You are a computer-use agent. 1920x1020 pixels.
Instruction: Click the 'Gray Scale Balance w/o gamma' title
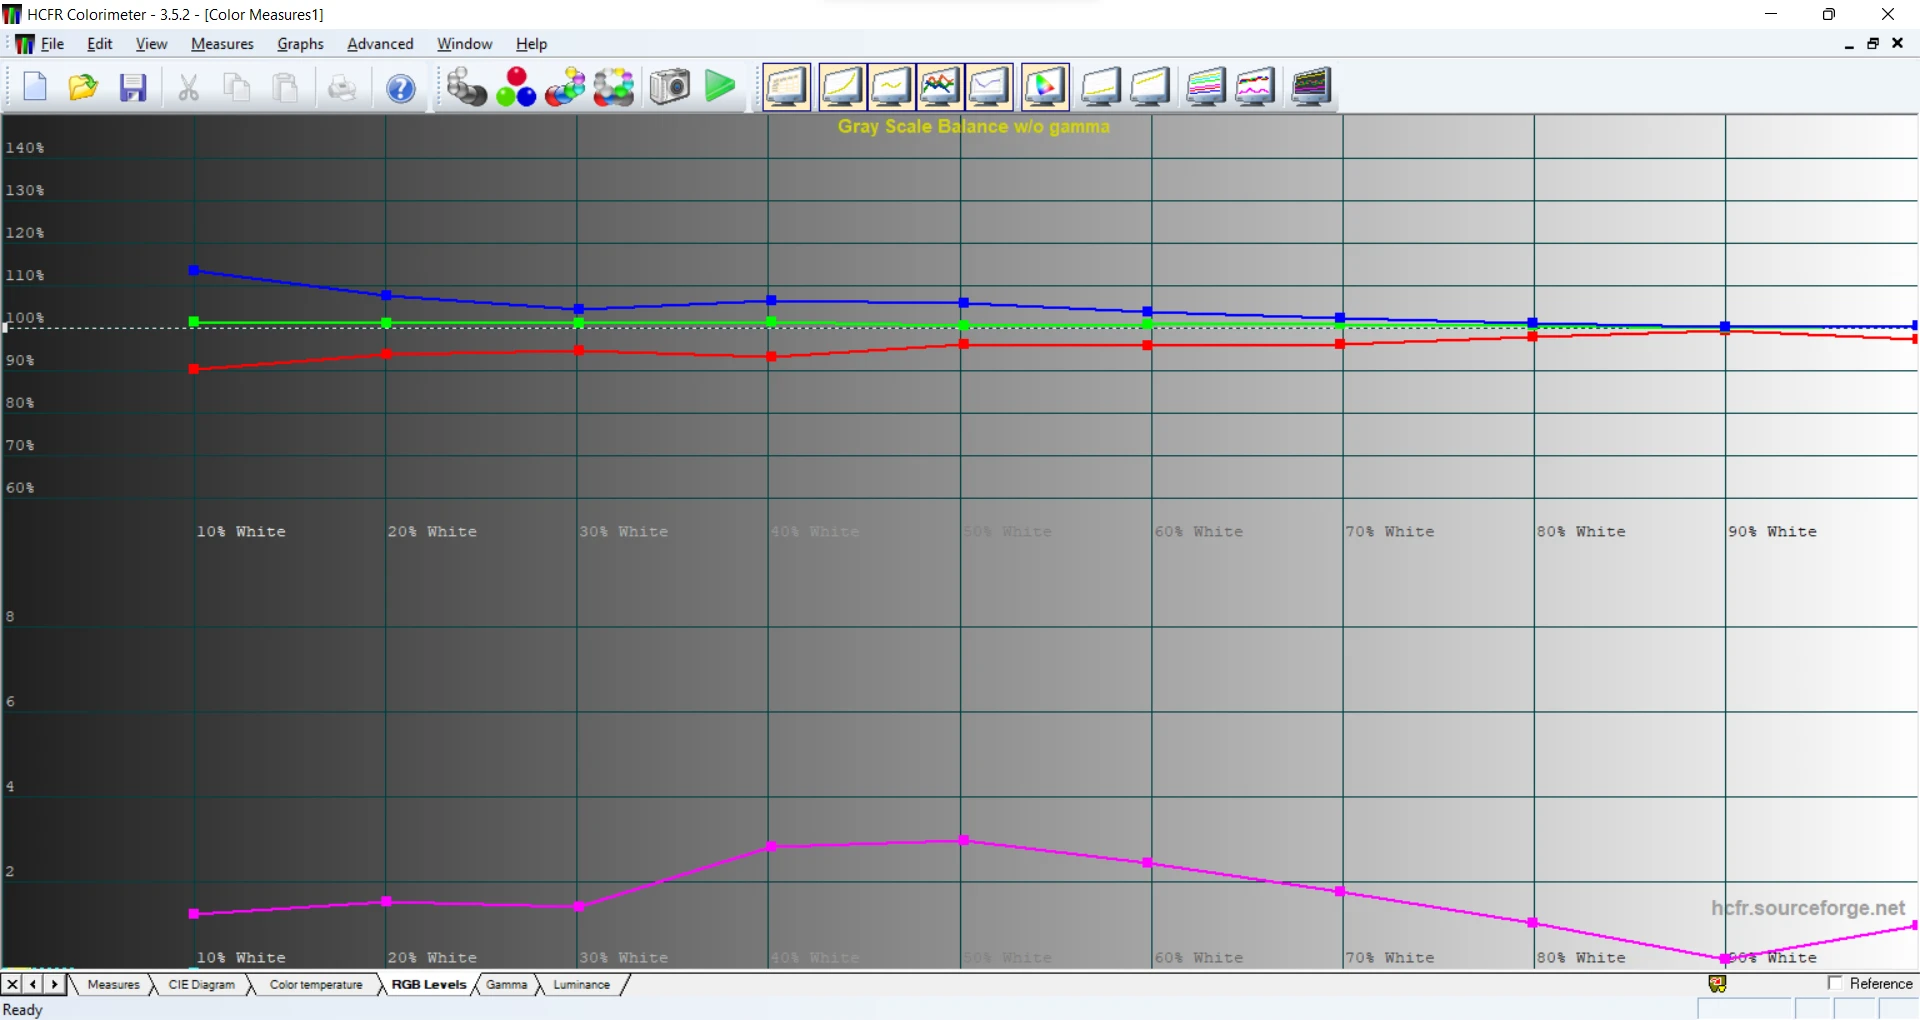tap(974, 127)
